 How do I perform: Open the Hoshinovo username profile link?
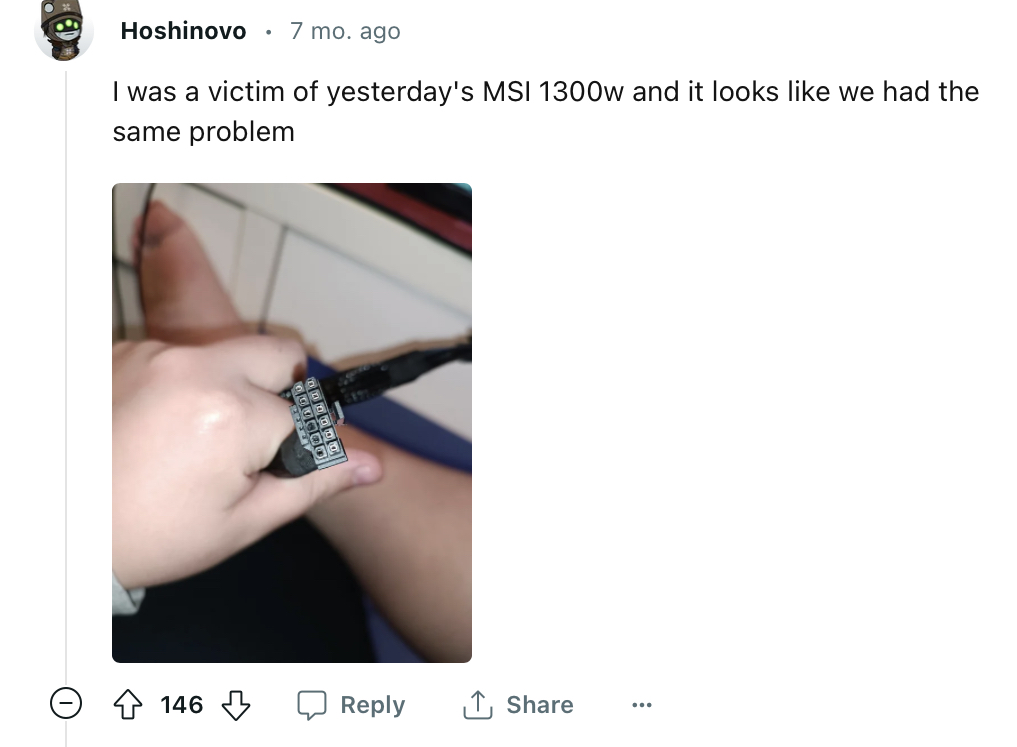coord(184,30)
